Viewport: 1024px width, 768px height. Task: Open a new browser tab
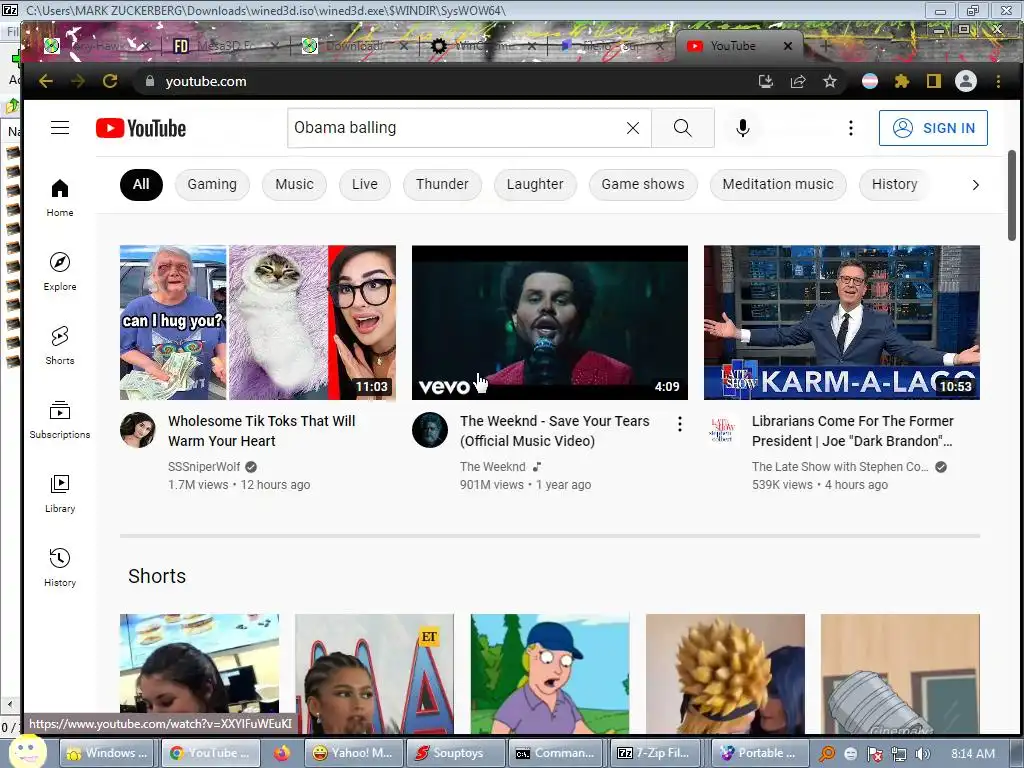coord(825,46)
